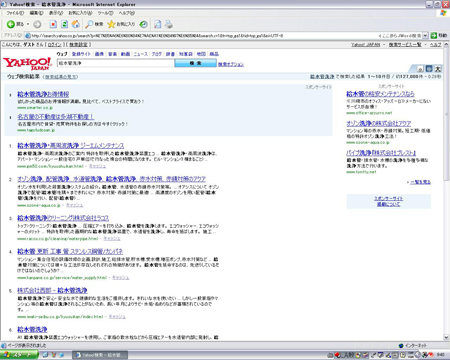Open the address bar dropdown arrow

(x=425, y=35)
